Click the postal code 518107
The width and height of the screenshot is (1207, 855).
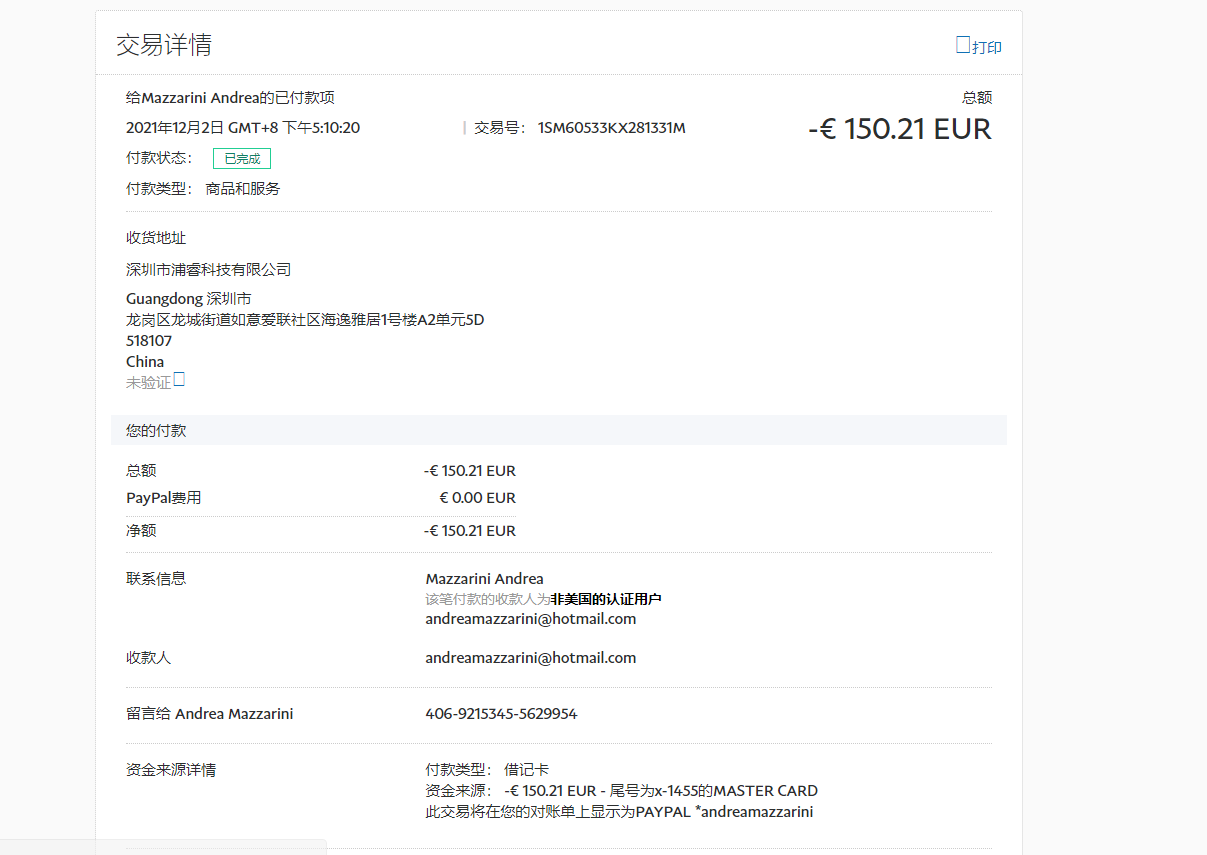click(149, 340)
